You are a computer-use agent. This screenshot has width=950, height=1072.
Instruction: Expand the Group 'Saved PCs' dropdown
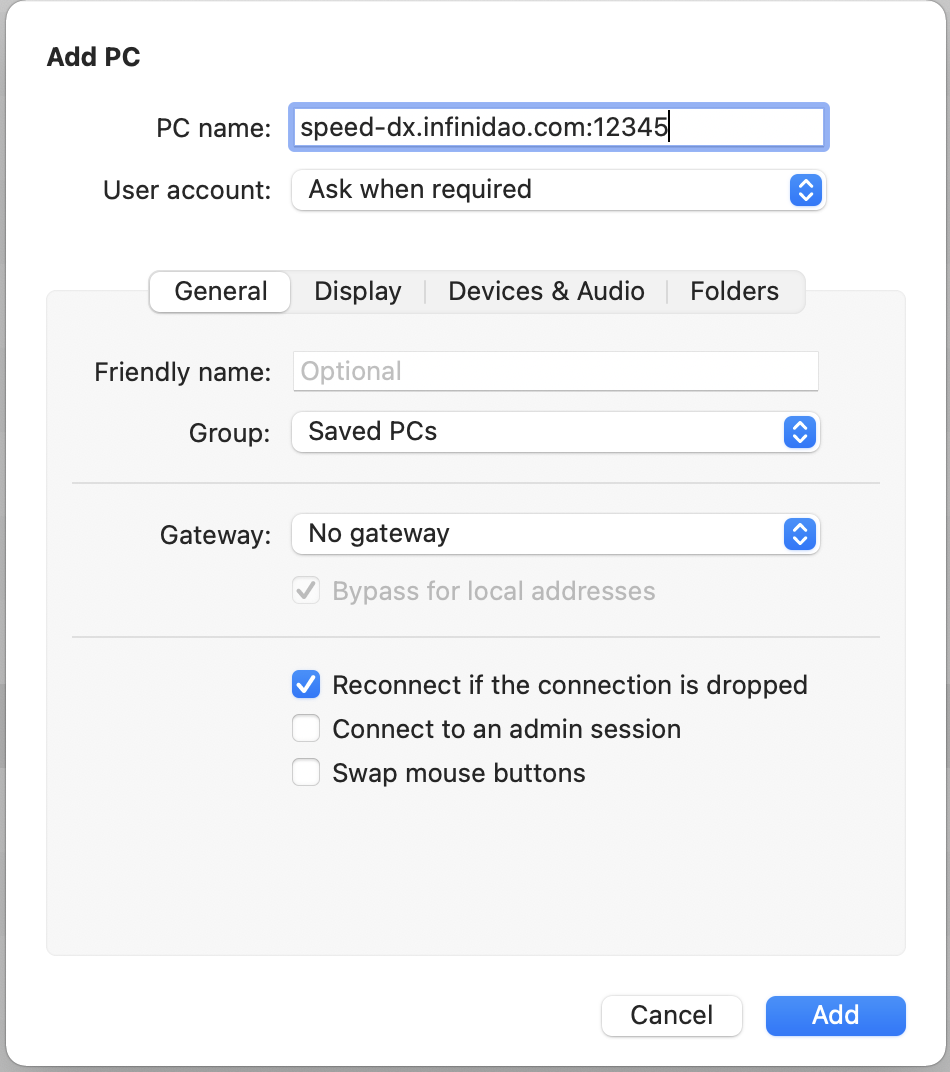click(540, 432)
